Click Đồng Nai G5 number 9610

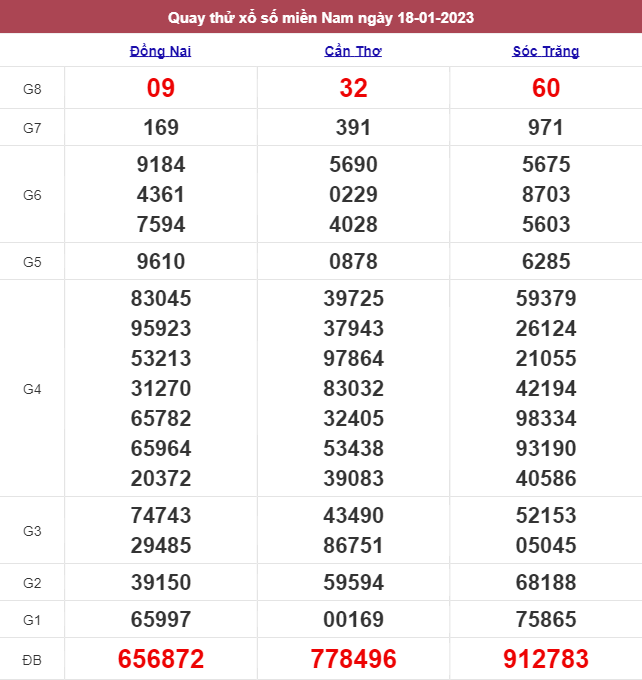pos(161,261)
